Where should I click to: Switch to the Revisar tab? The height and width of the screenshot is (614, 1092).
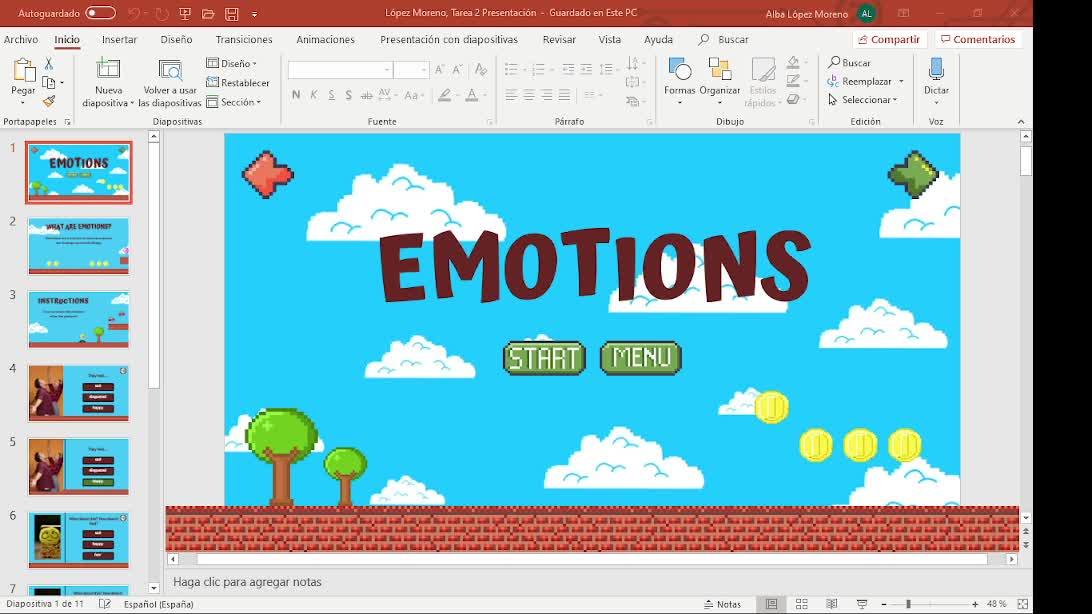pos(559,40)
